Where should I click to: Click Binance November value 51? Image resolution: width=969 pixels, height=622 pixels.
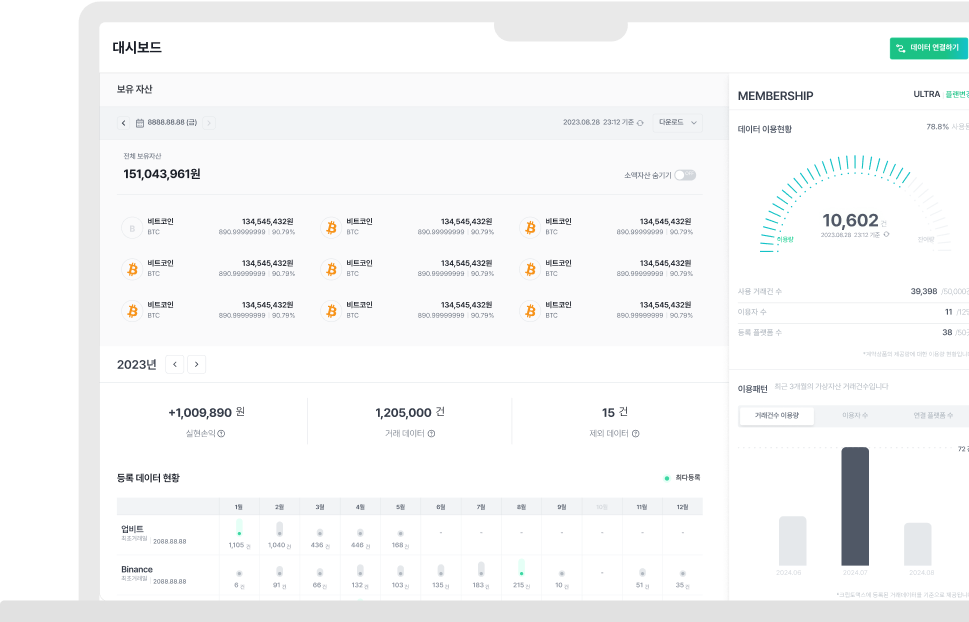pyautogui.click(x=640, y=586)
